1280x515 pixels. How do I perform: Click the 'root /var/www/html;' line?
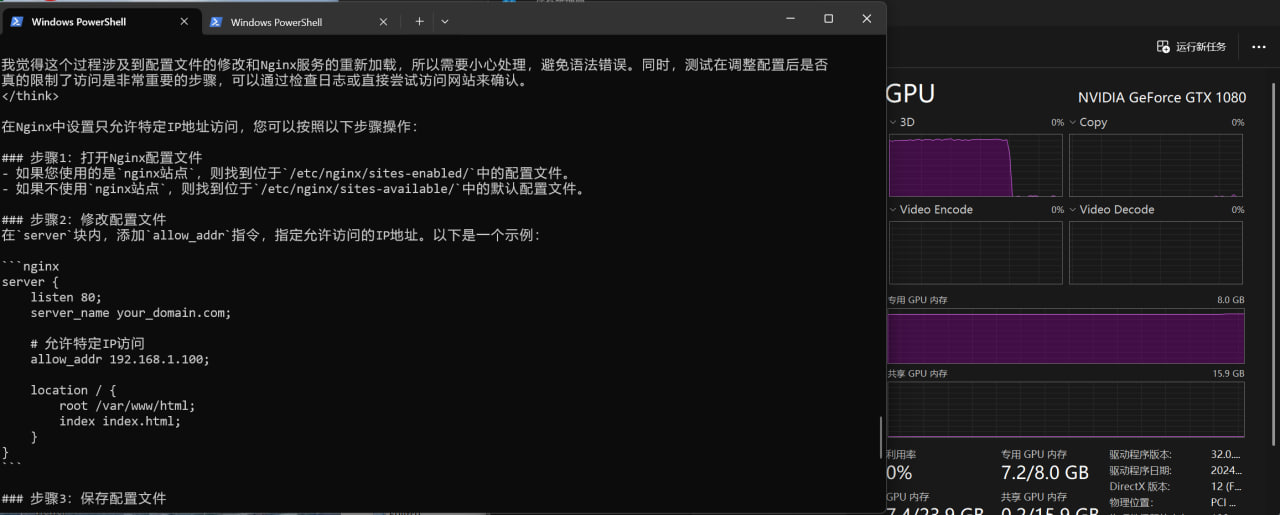(x=127, y=406)
